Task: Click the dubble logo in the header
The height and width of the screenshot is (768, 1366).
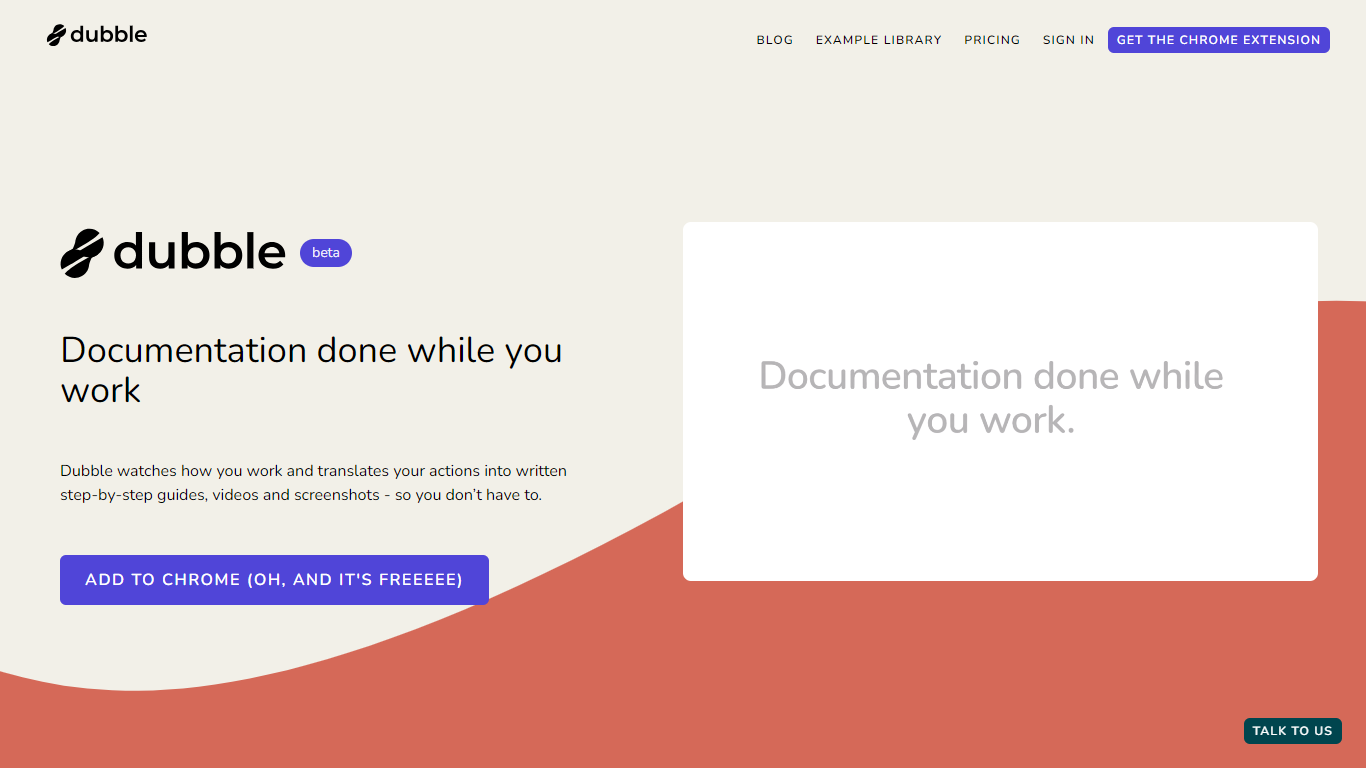Action: click(97, 35)
